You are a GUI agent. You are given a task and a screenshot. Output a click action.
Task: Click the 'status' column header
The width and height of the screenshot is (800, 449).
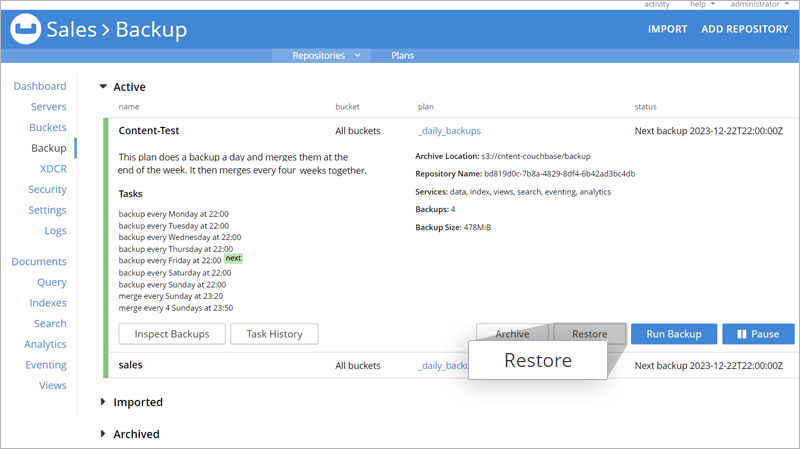pos(645,107)
